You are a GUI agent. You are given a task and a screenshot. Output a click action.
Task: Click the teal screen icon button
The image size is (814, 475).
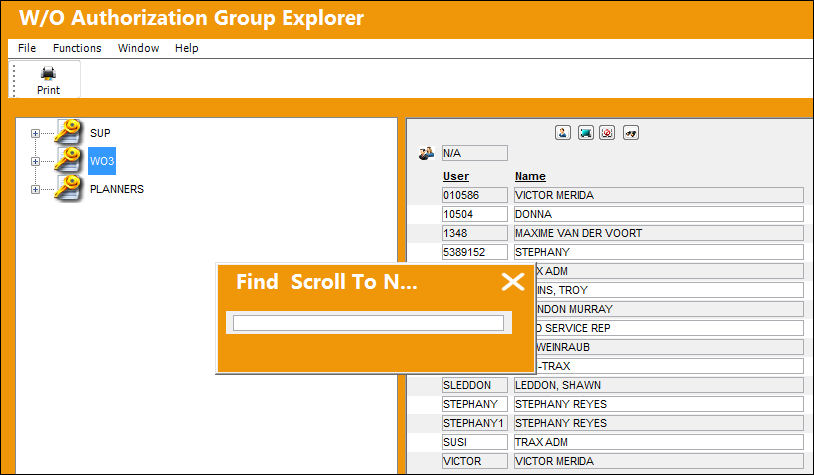click(x=586, y=133)
